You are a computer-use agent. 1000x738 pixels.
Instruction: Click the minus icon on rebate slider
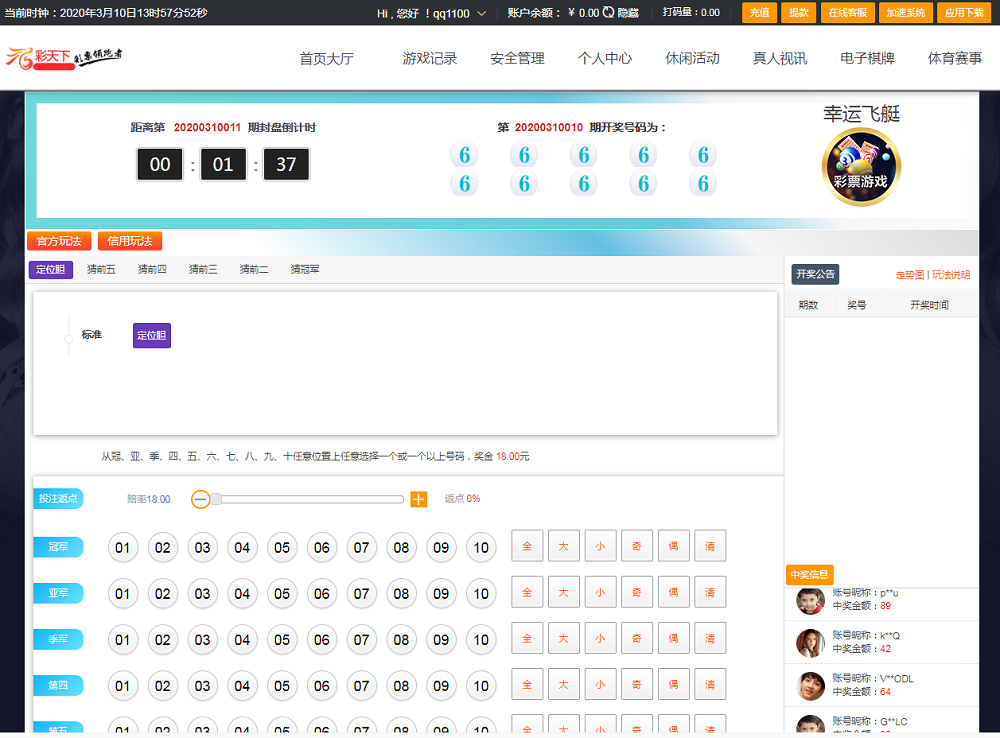point(200,499)
